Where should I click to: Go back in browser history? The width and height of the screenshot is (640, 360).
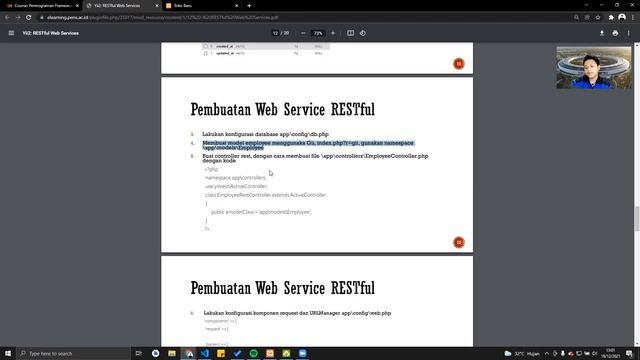[7, 18]
